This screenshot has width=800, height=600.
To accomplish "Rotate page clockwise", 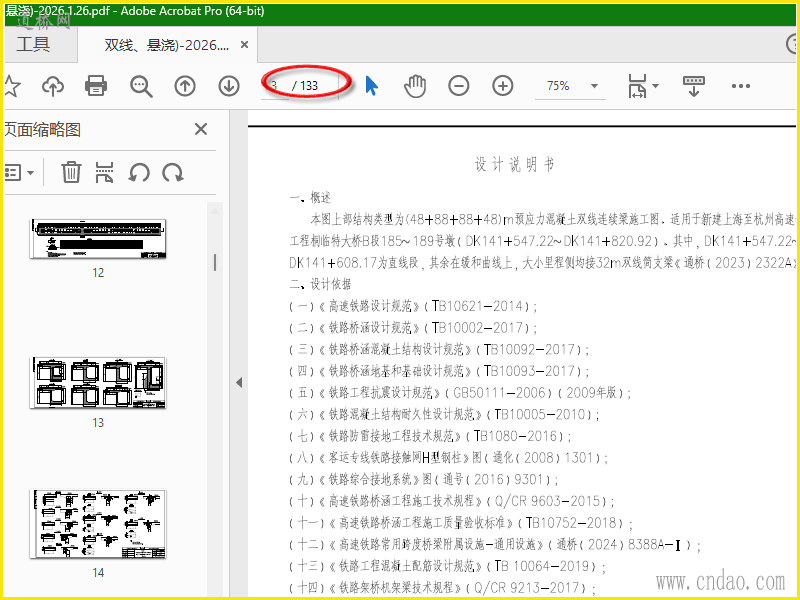I will pyautogui.click(x=173, y=172).
